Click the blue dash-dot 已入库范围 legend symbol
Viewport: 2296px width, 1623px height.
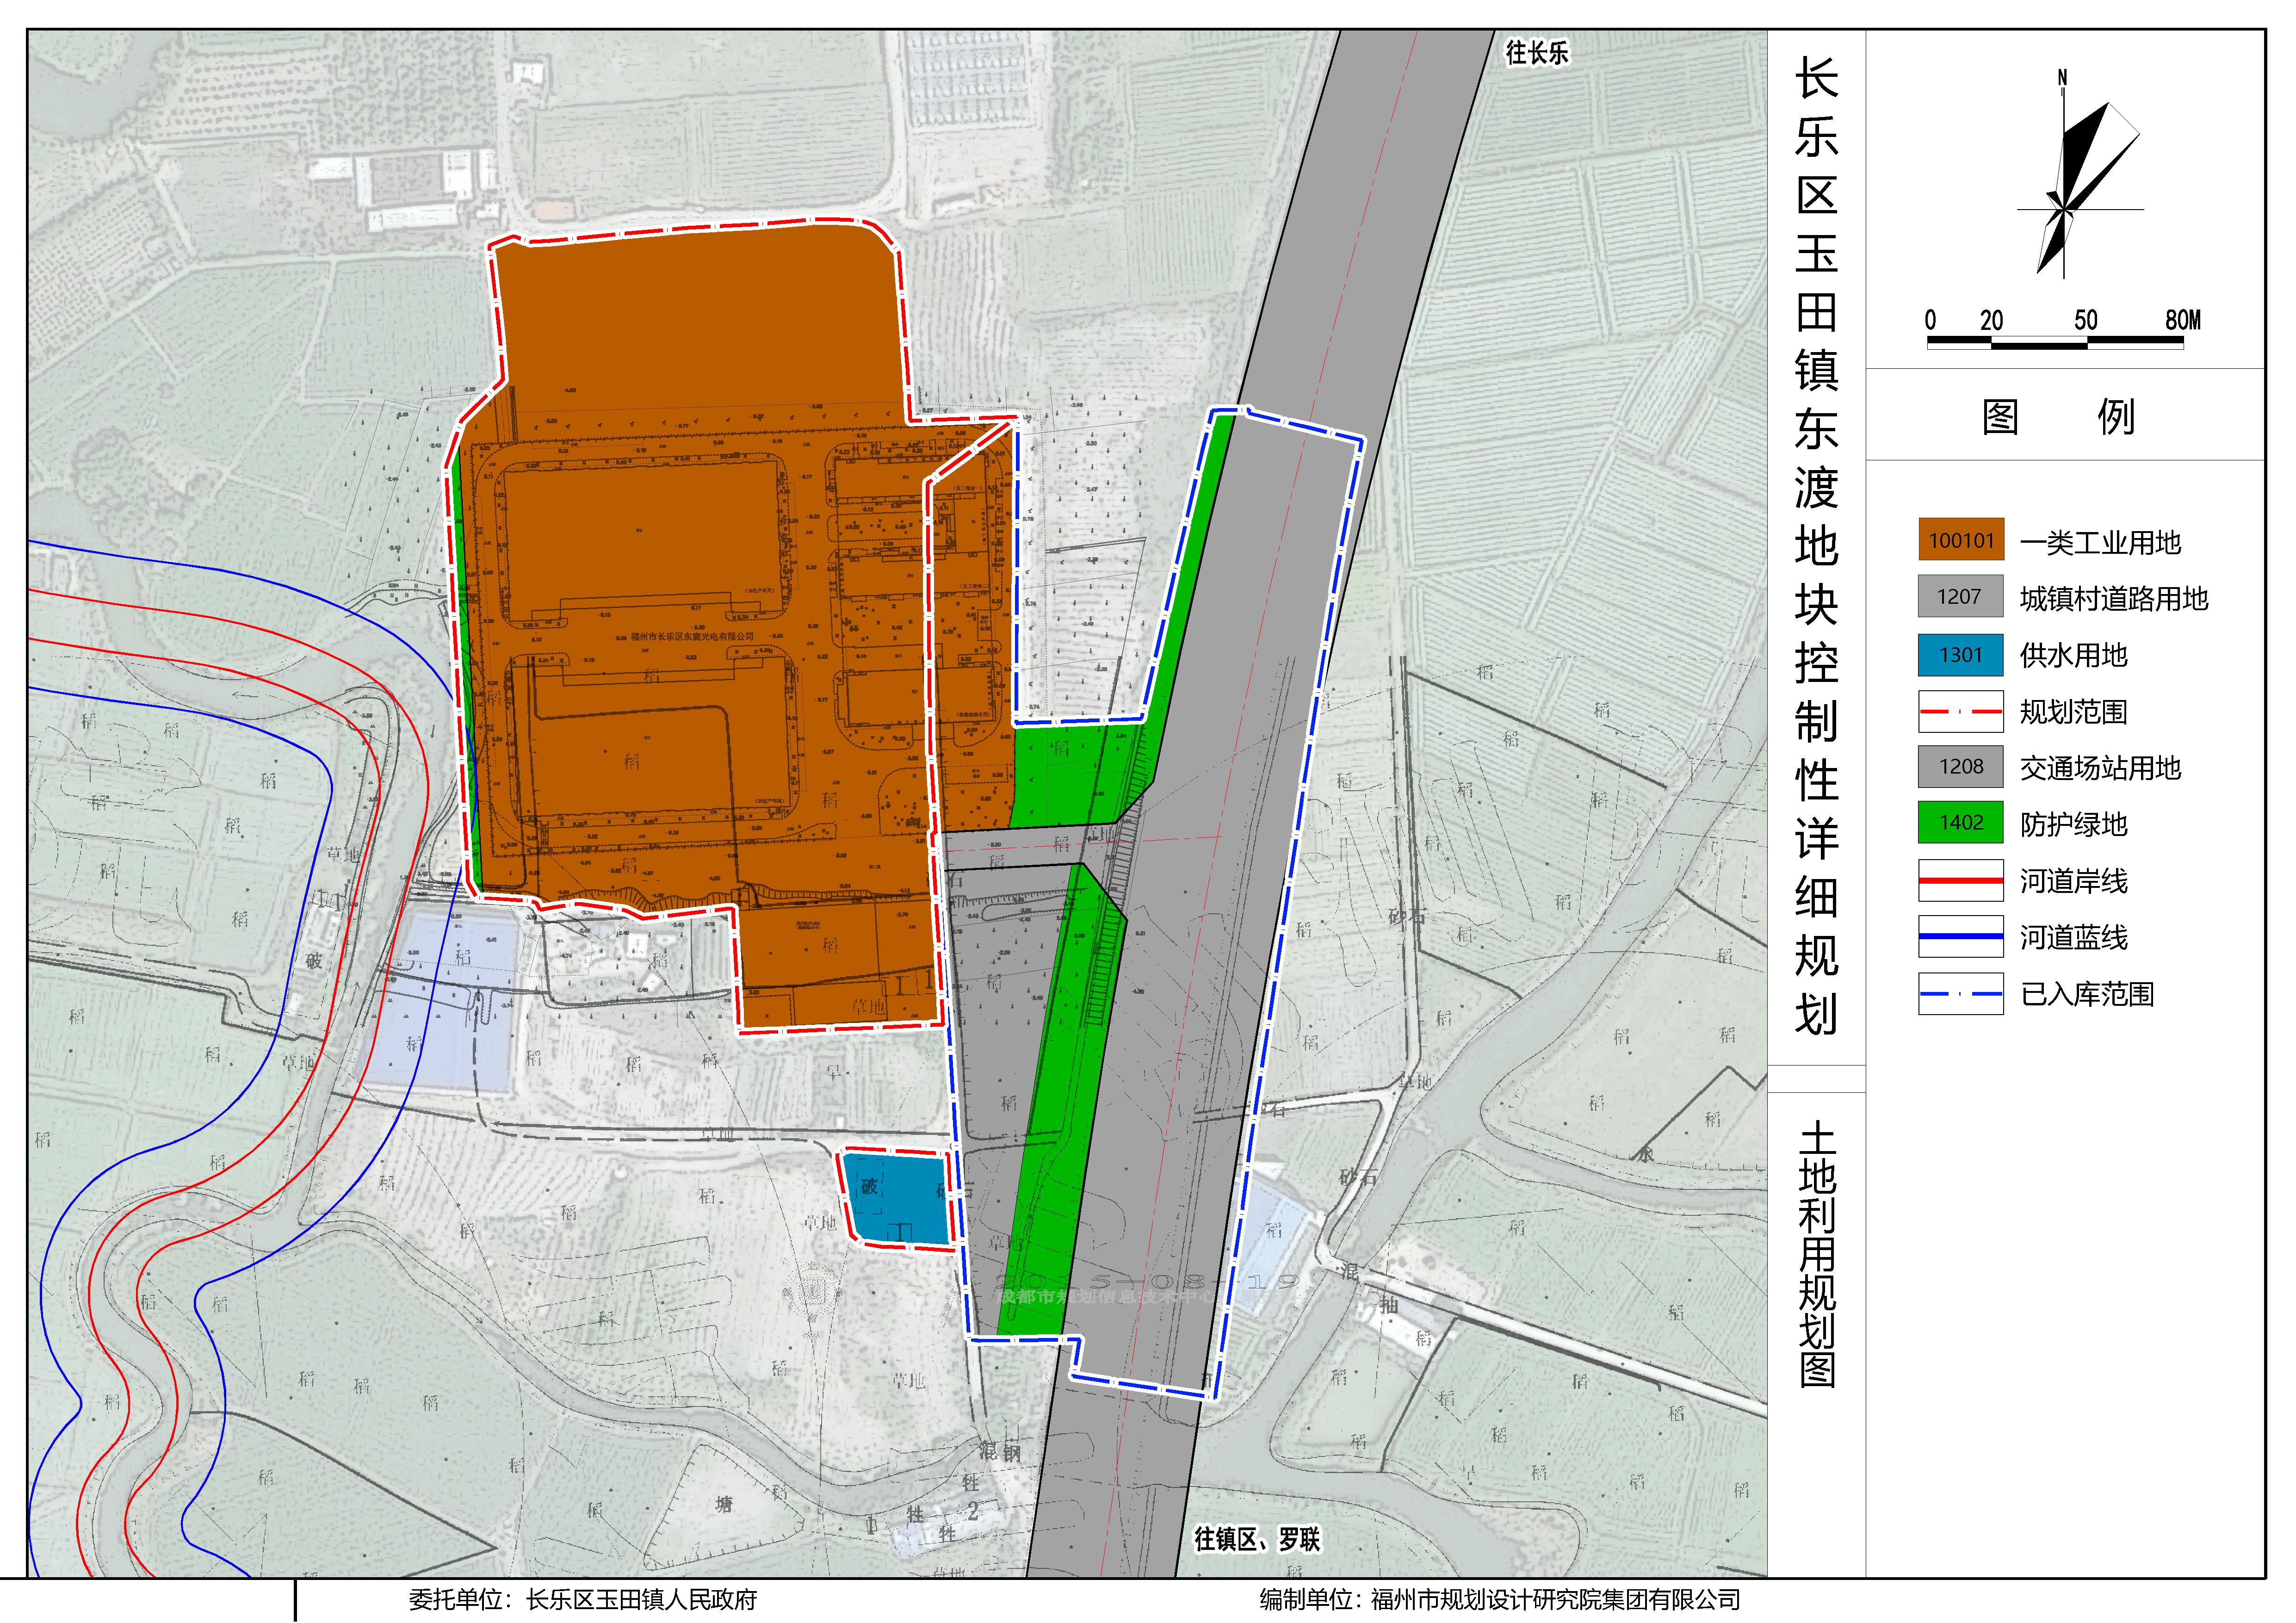click(1960, 993)
